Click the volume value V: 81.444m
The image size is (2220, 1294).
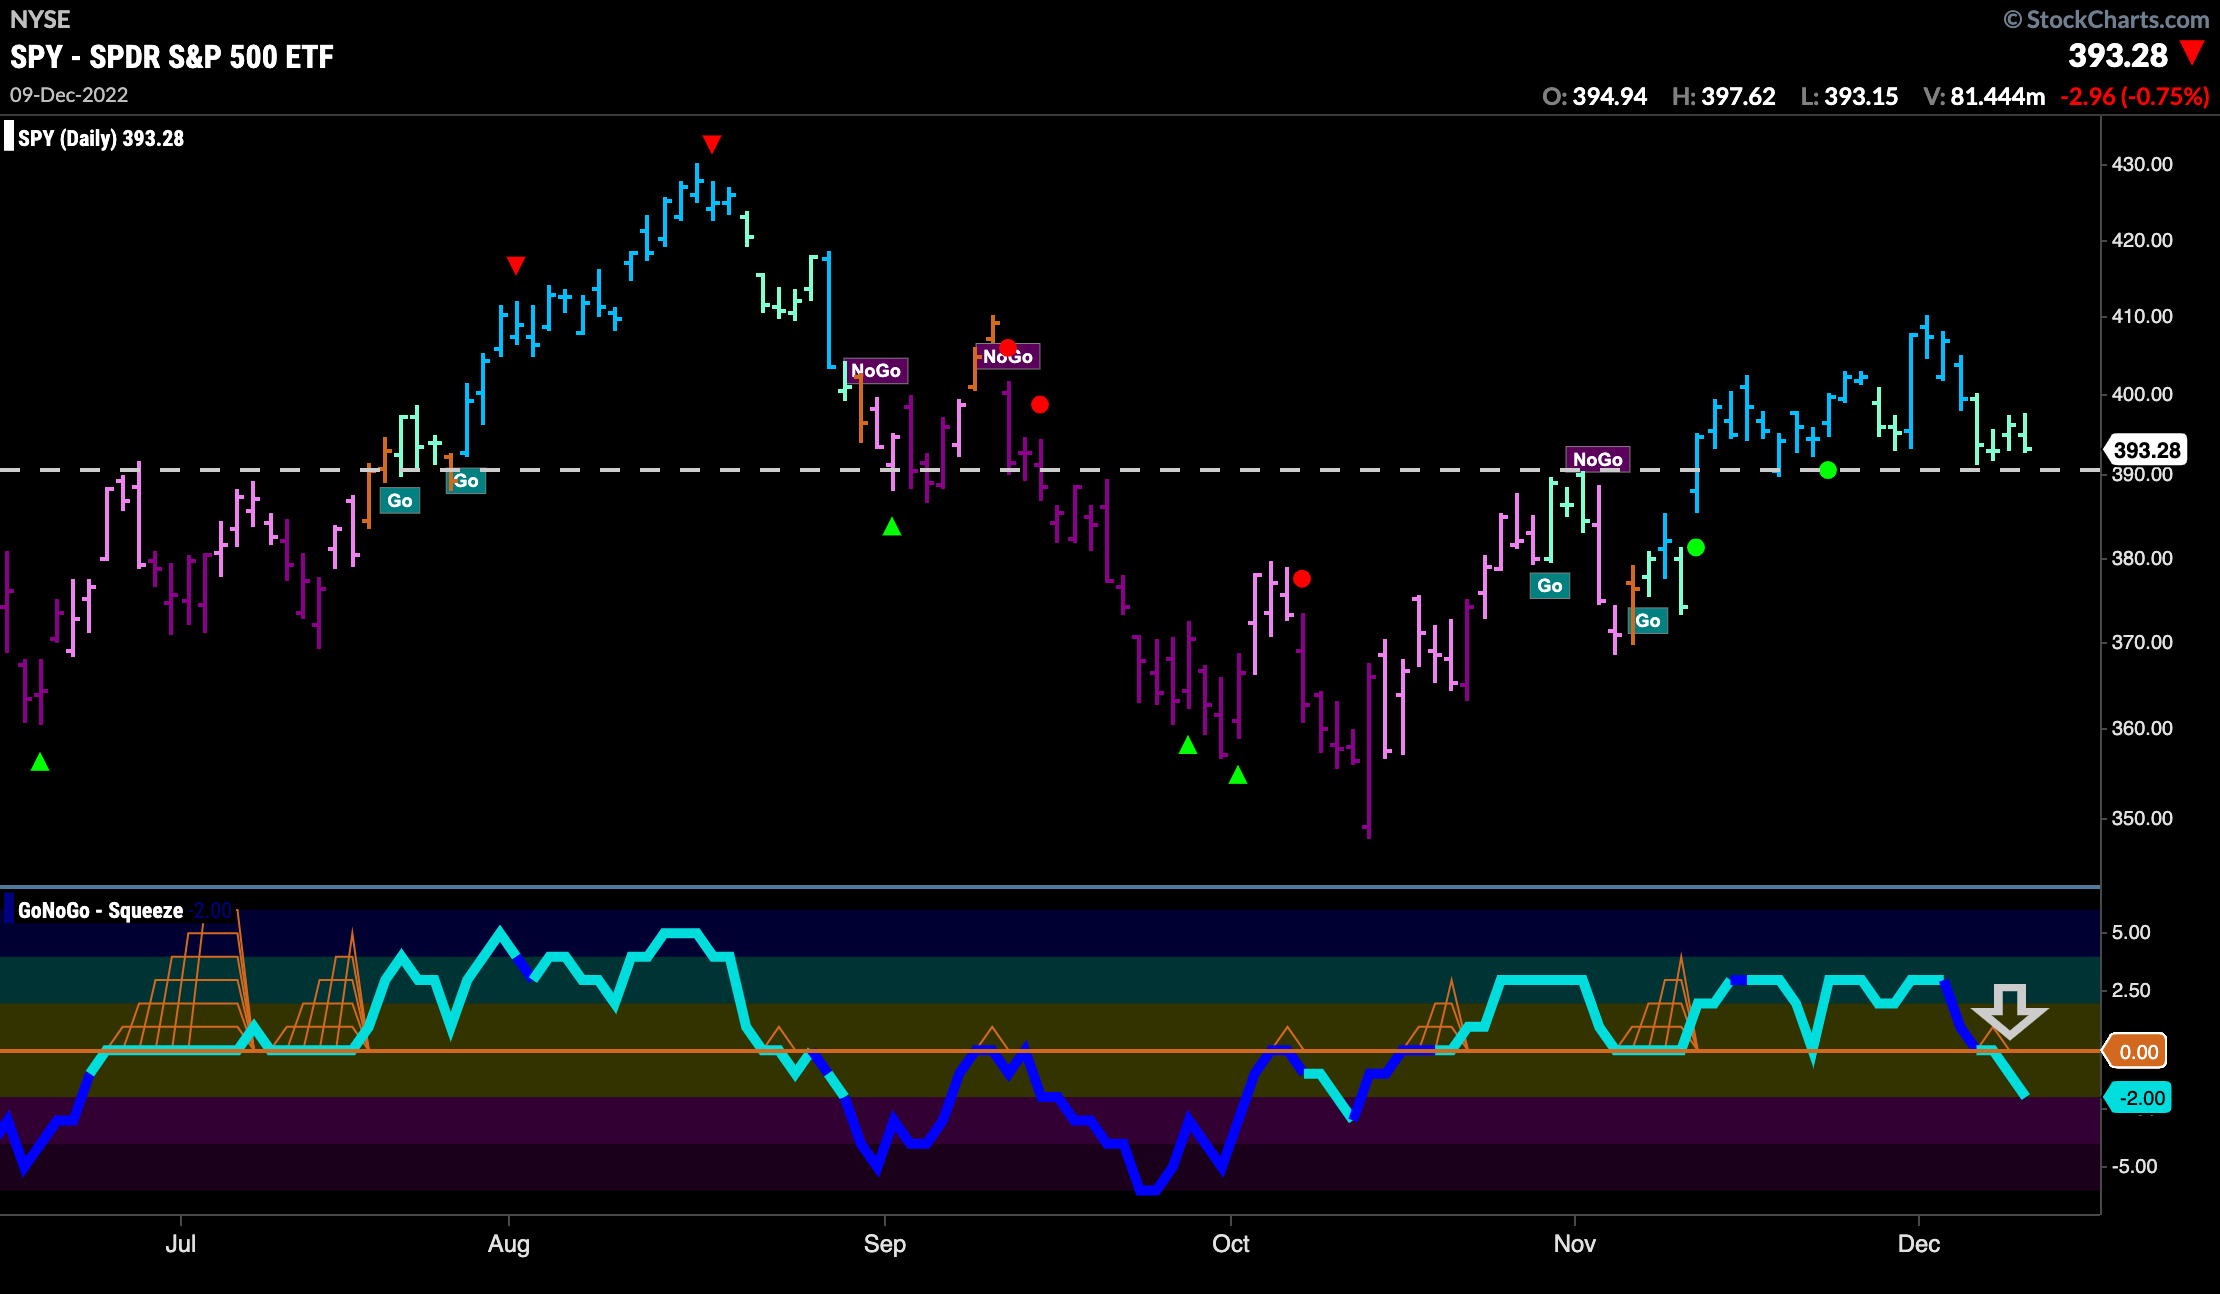(1984, 96)
